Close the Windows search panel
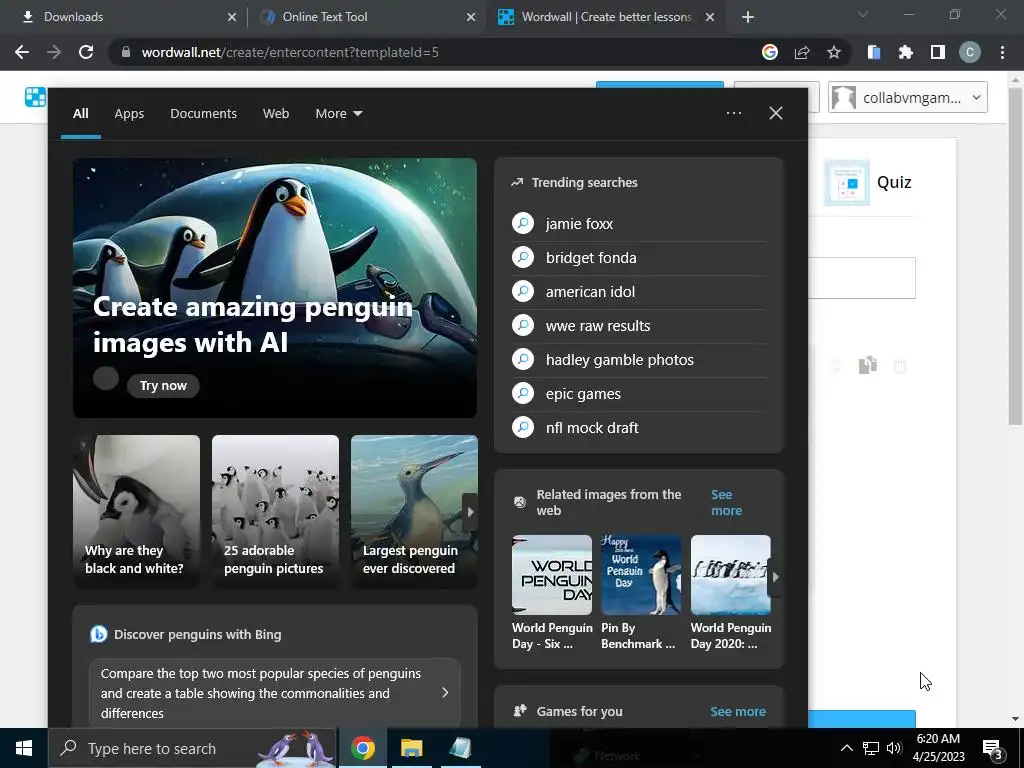This screenshot has height=768, width=1024. [x=776, y=113]
